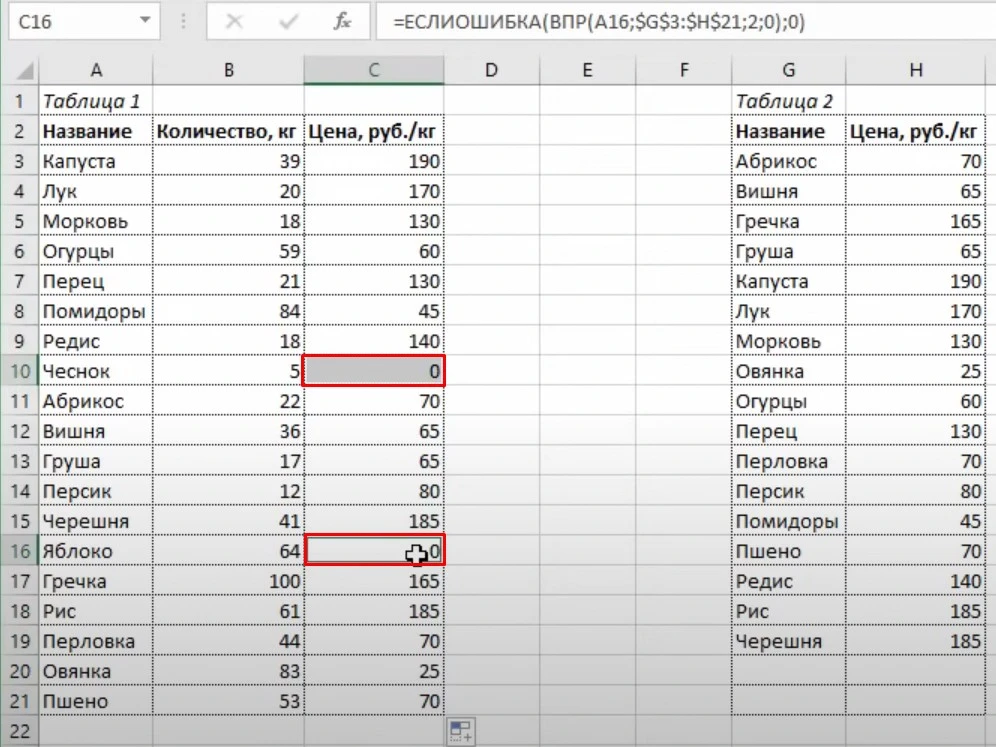Open the Auto Fill Options icon below column C
The width and height of the screenshot is (996, 747).
460,731
